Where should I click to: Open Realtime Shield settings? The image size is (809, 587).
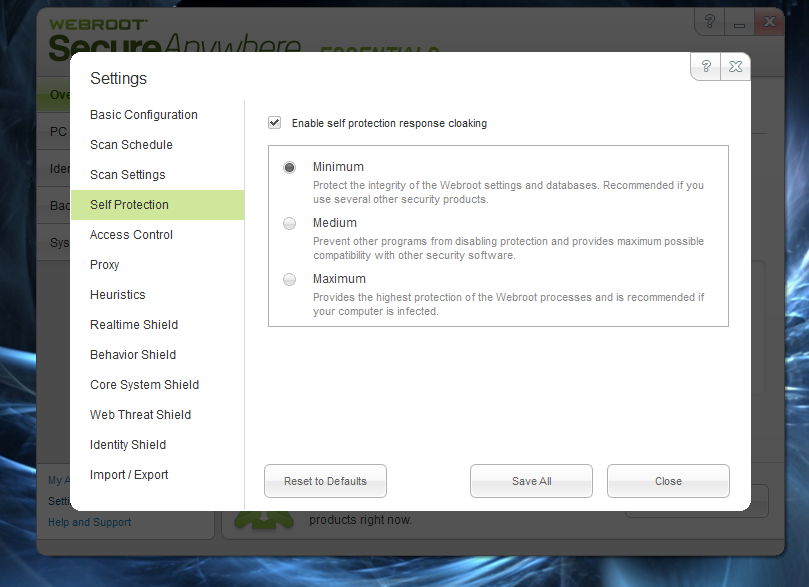click(157, 324)
